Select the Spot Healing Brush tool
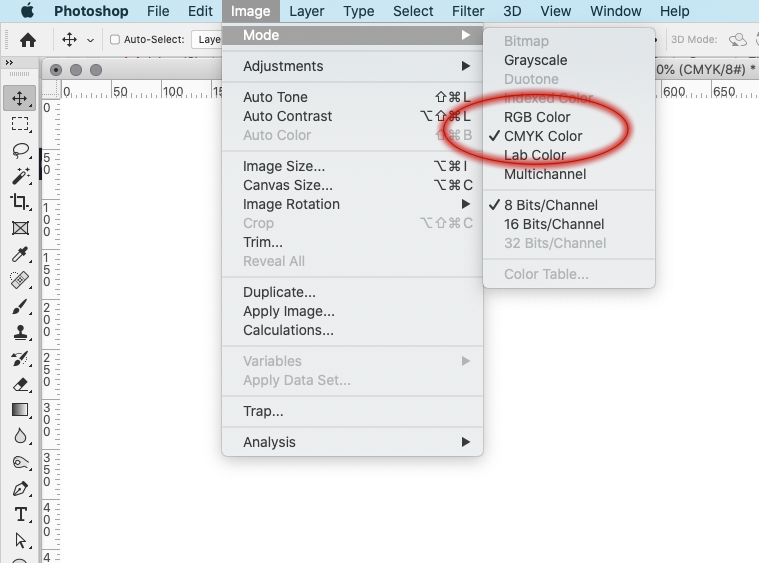 (20, 280)
